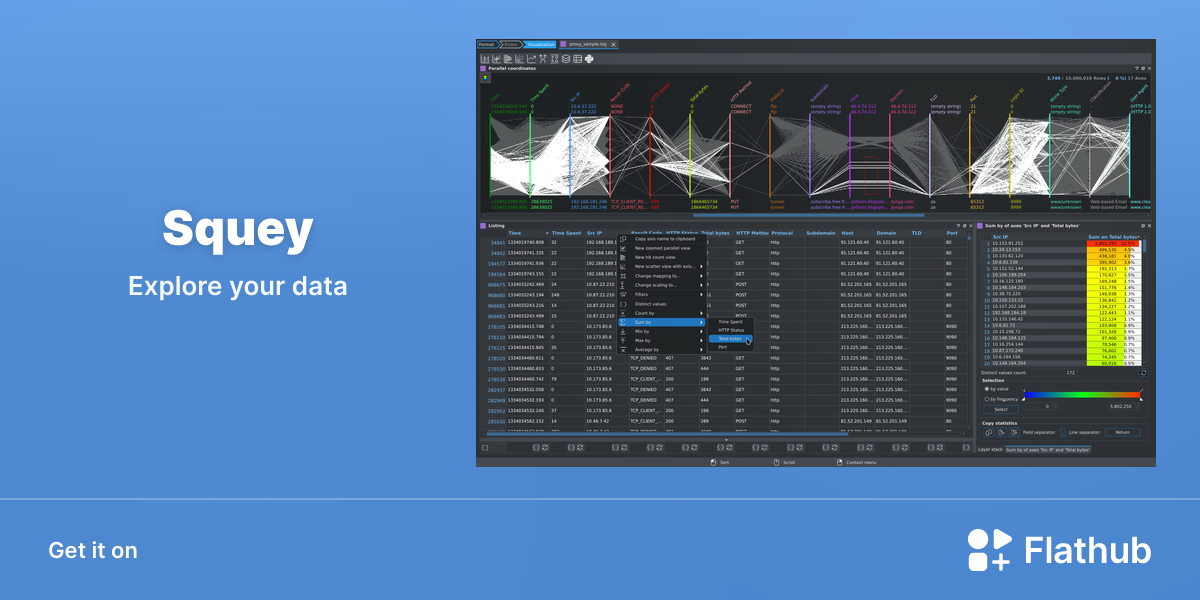This screenshot has width=1200, height=600.
Task: Pick 'Port' in the Sum by submenu
Action: 731,347
